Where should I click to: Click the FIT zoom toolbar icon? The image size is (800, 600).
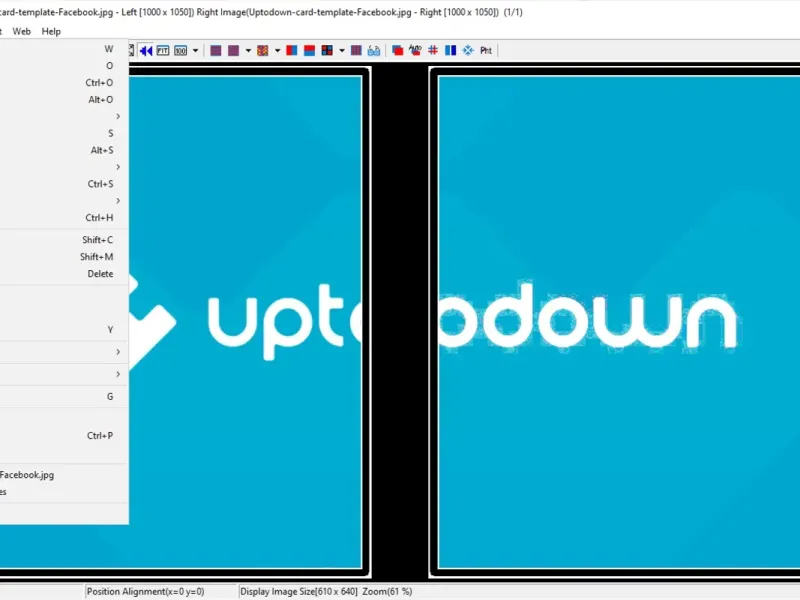[x=163, y=51]
